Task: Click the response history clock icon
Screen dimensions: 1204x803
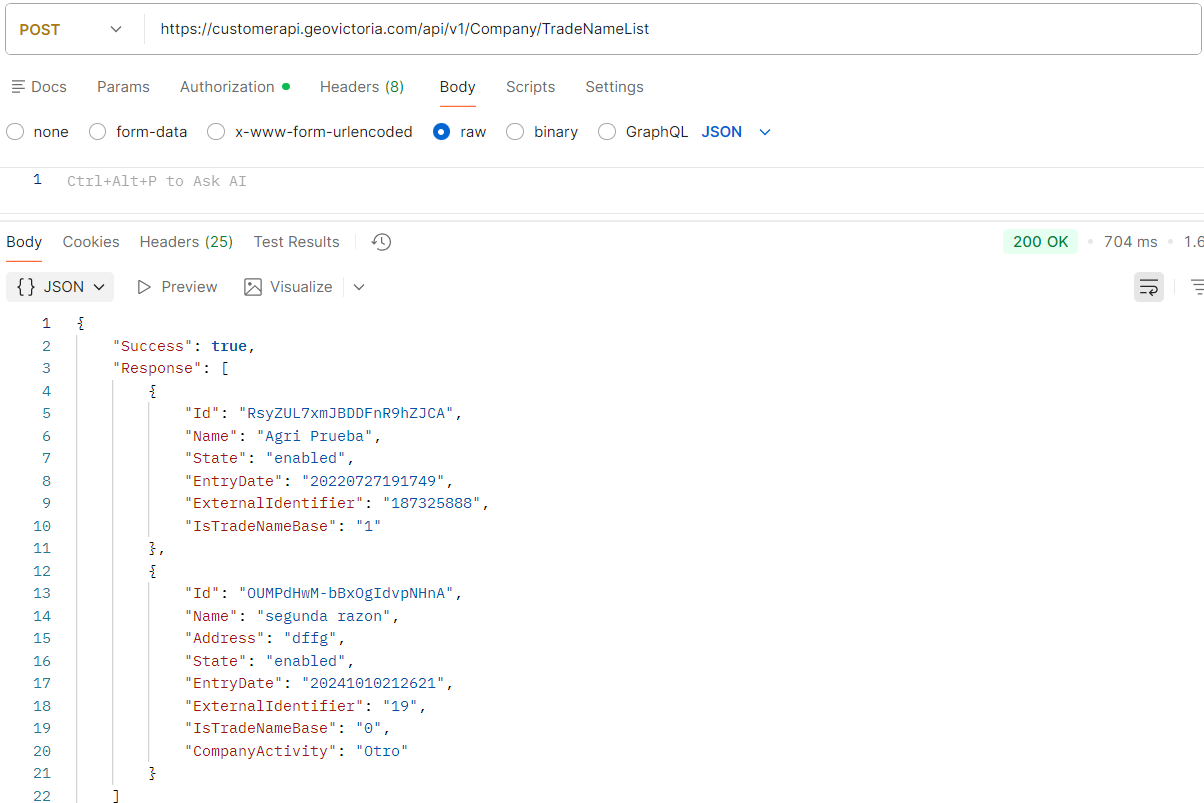Action: 380,242
